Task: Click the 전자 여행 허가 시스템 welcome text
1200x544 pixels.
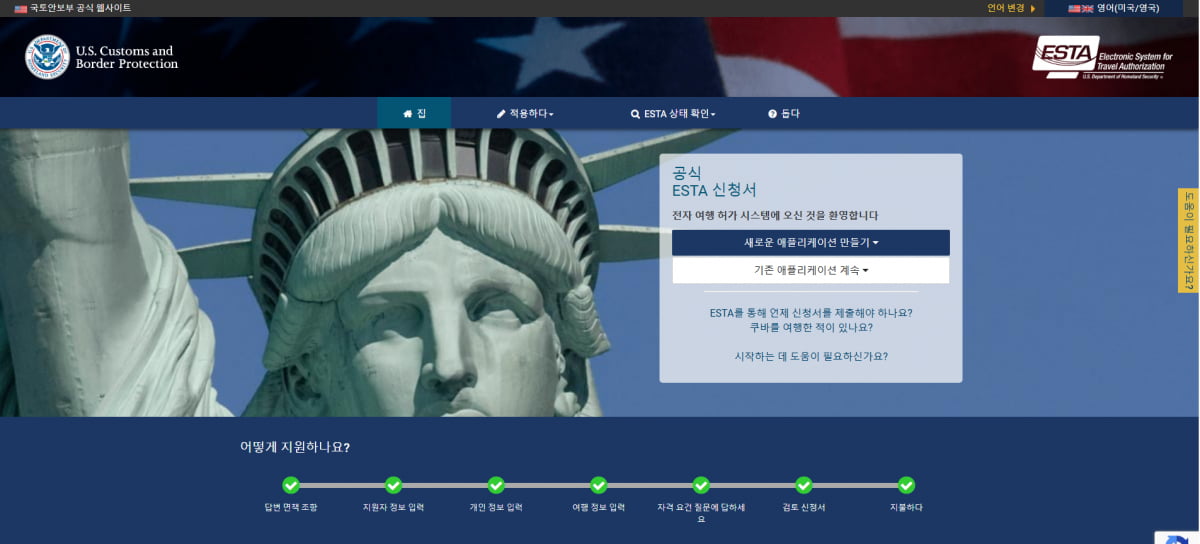Action: point(775,215)
